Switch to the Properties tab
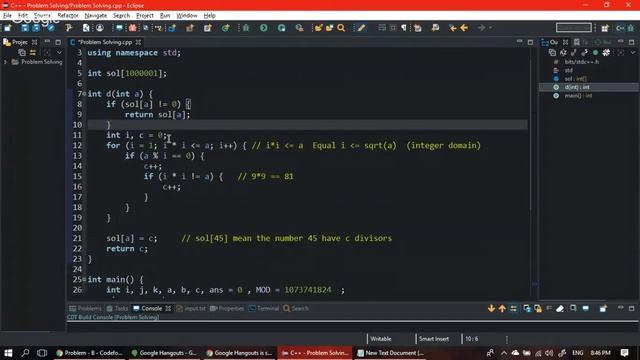Screen dimensions: 640x360 pyautogui.click(x=227, y=309)
